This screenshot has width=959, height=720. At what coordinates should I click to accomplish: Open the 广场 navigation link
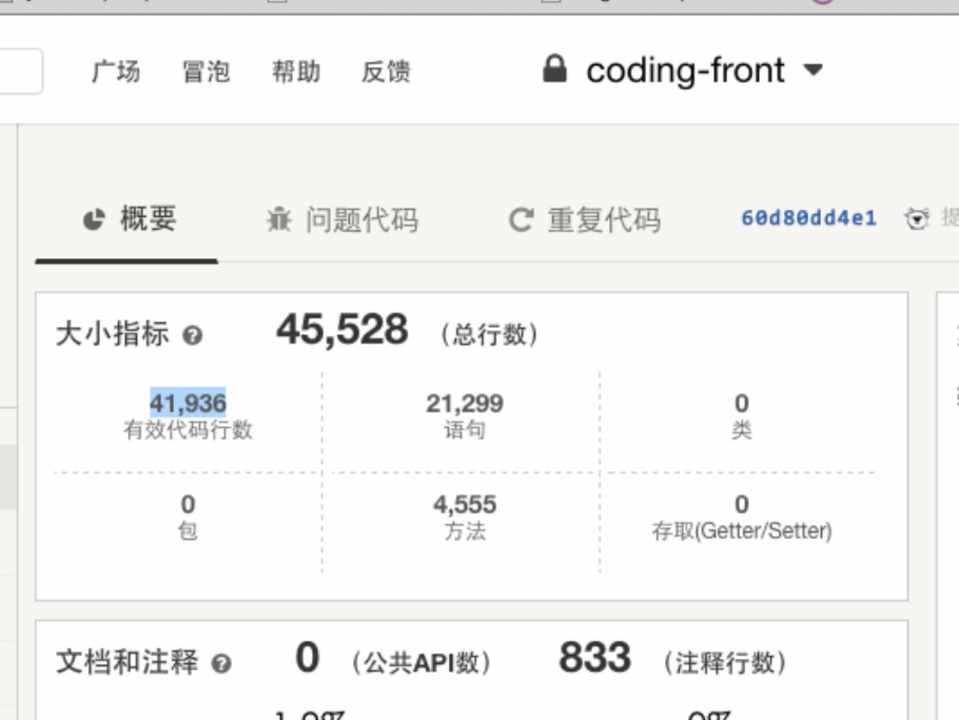click(x=116, y=72)
